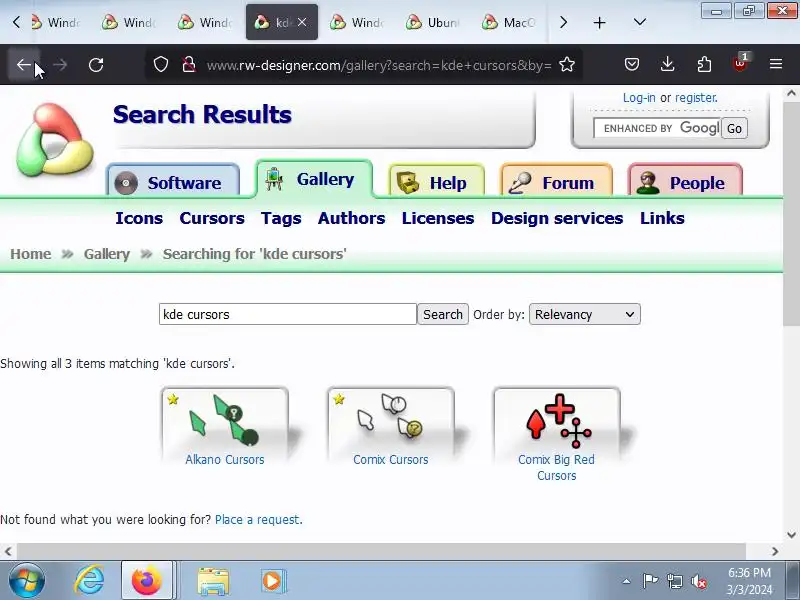Click the Place a request link
Screen dimensions: 800x600
pos(259,519)
